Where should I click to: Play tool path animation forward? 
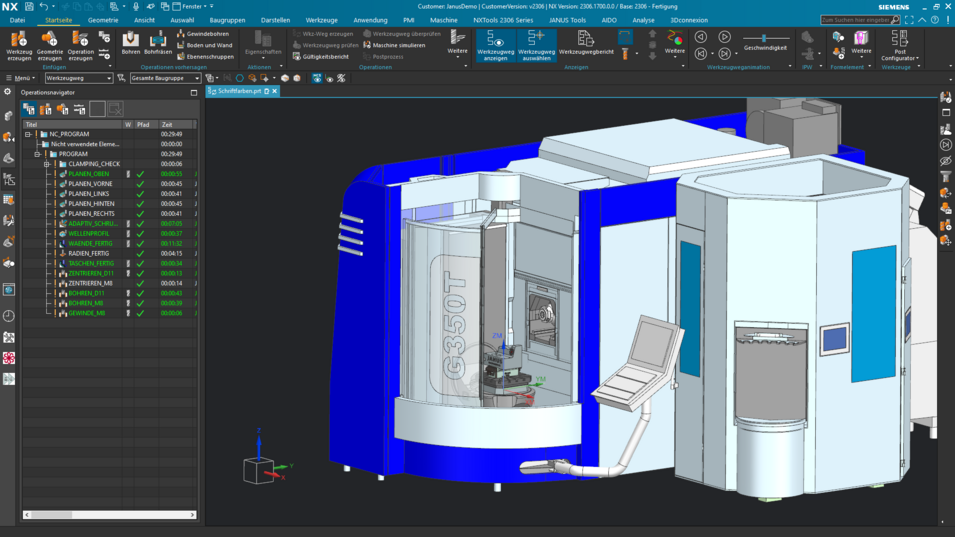[724, 37]
